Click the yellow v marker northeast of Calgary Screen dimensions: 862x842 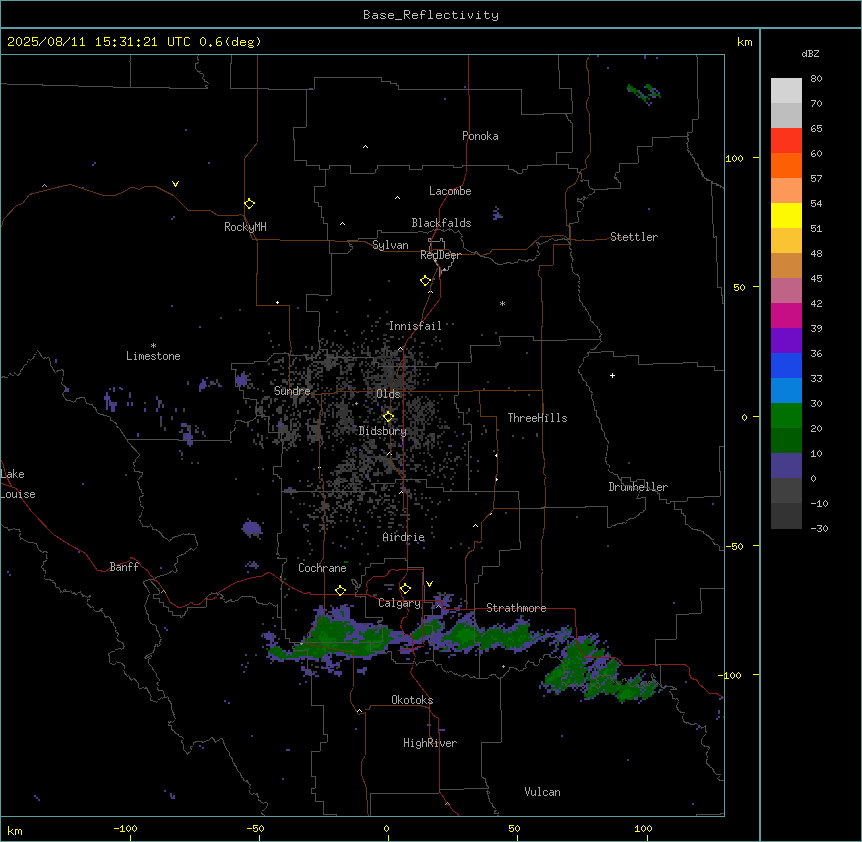pos(429,584)
